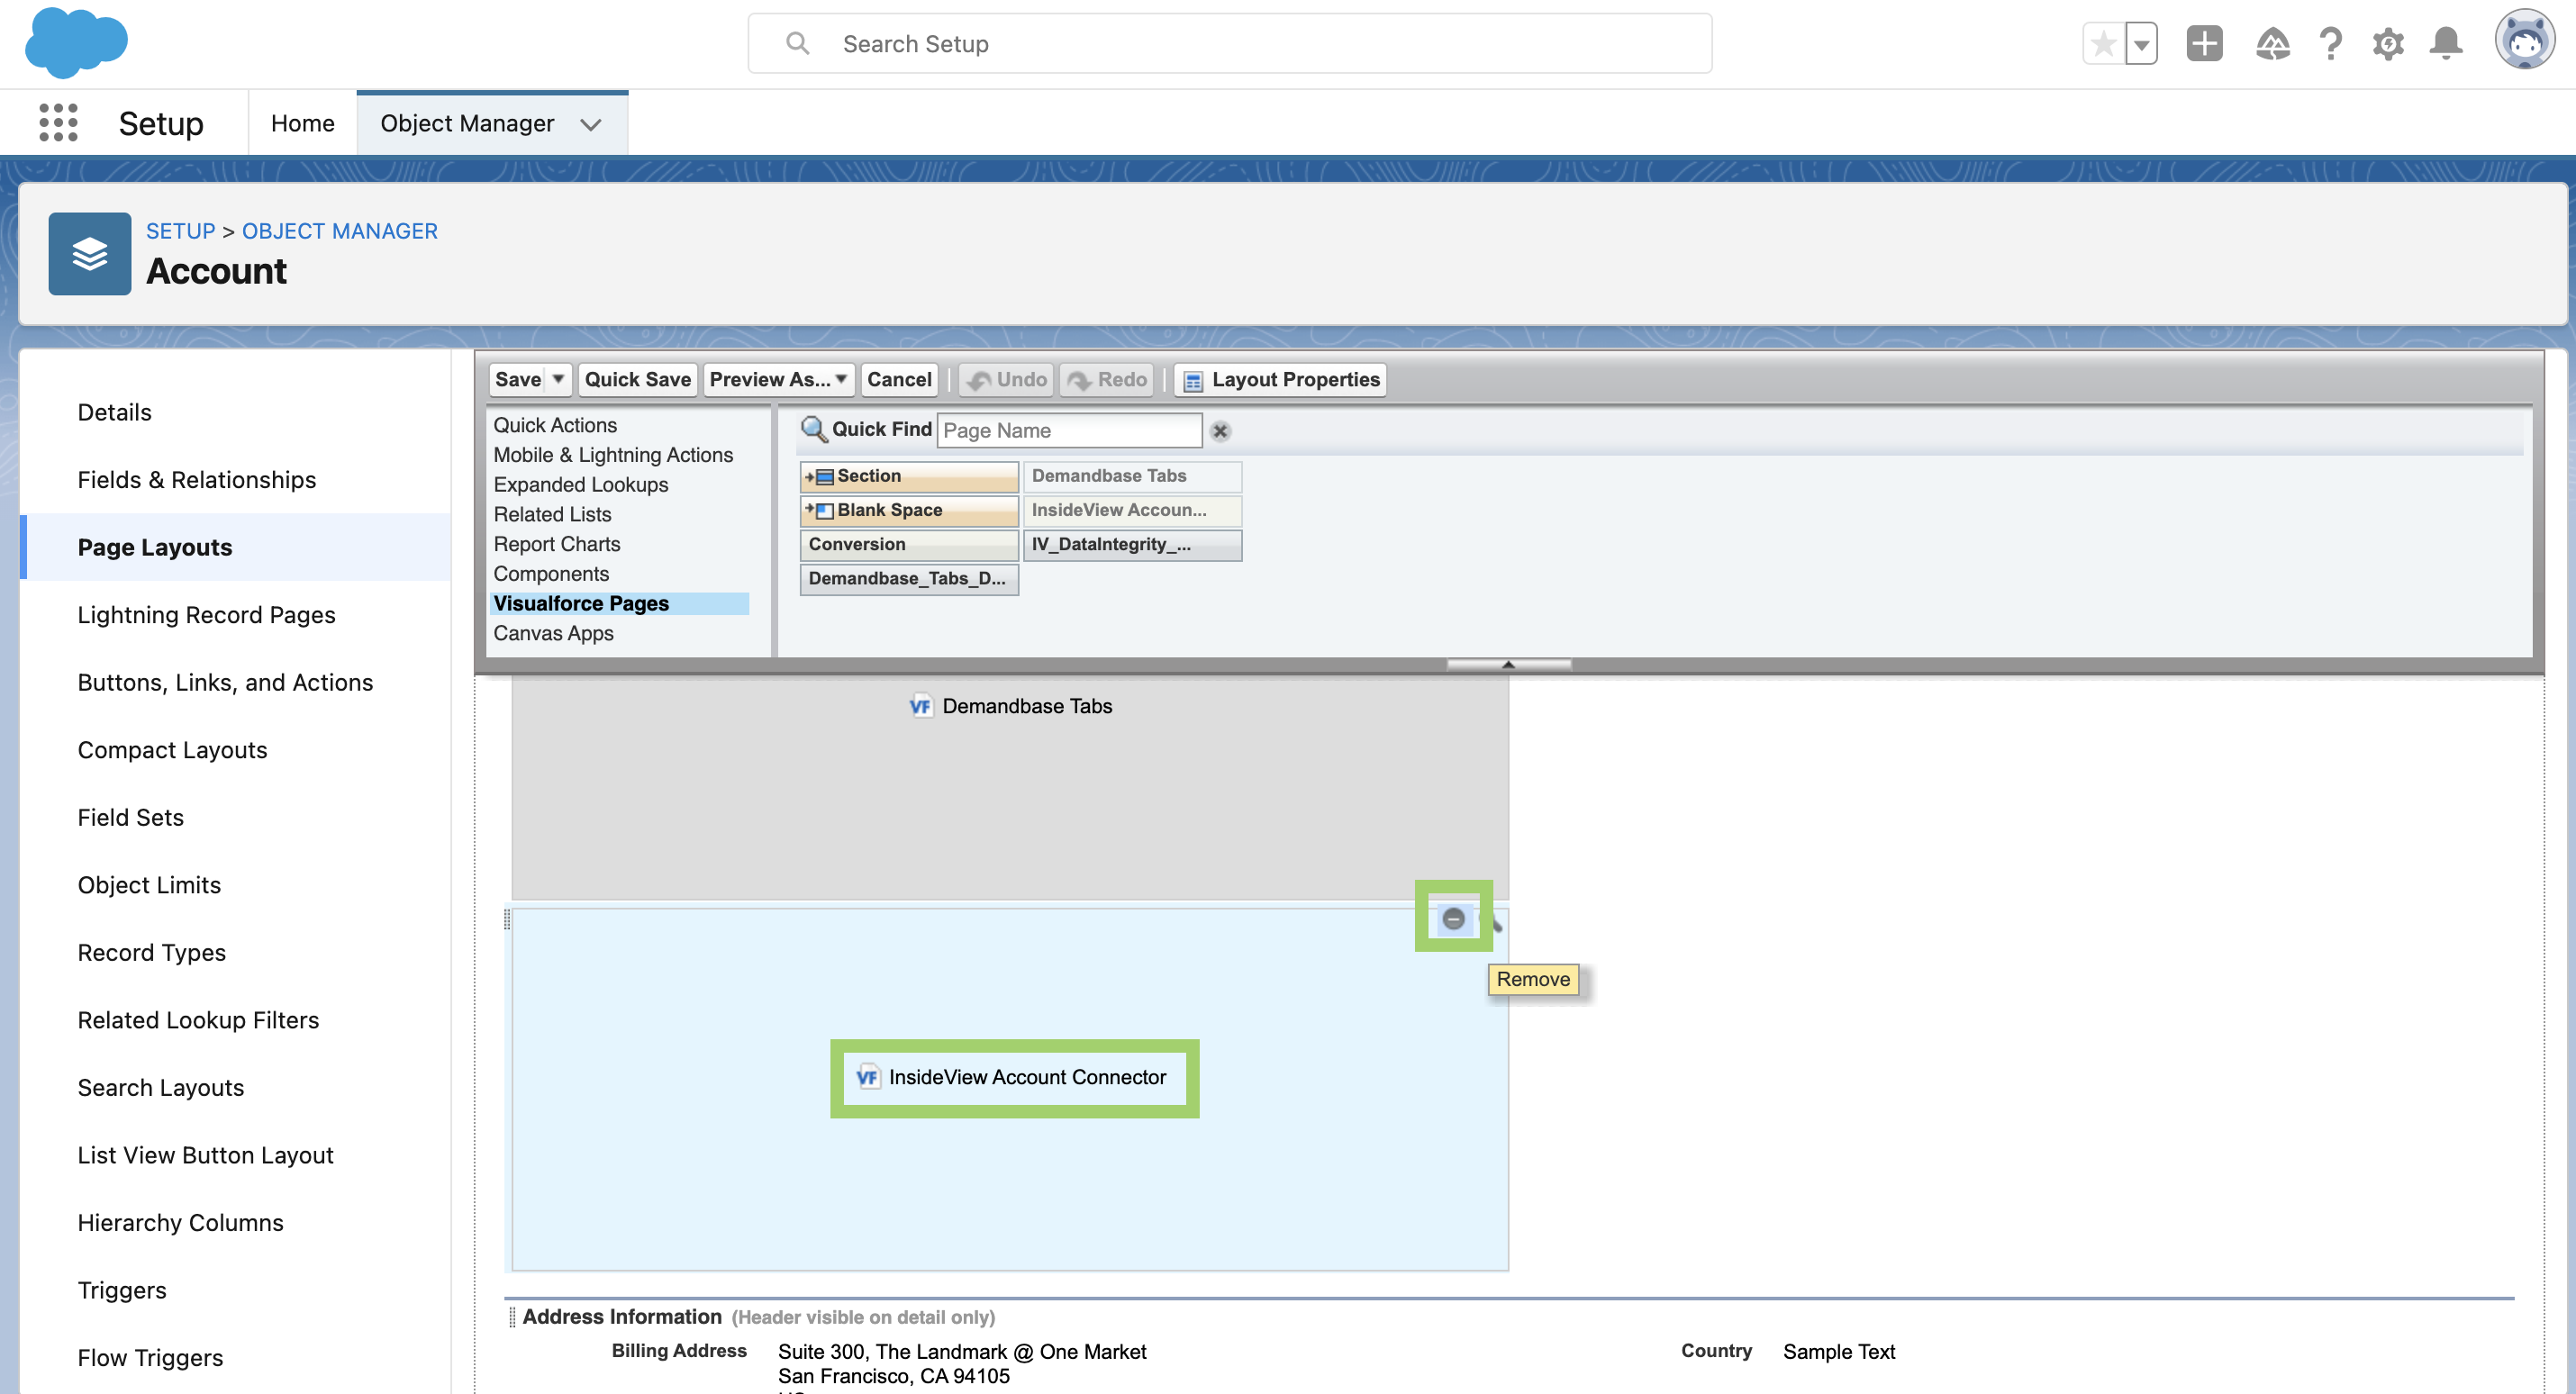
Task: Open the favorites list dropdown arrow
Action: 2141,44
